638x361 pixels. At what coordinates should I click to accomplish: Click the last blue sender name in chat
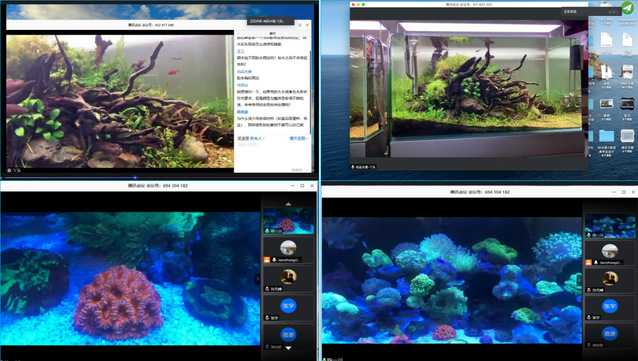click(243, 112)
